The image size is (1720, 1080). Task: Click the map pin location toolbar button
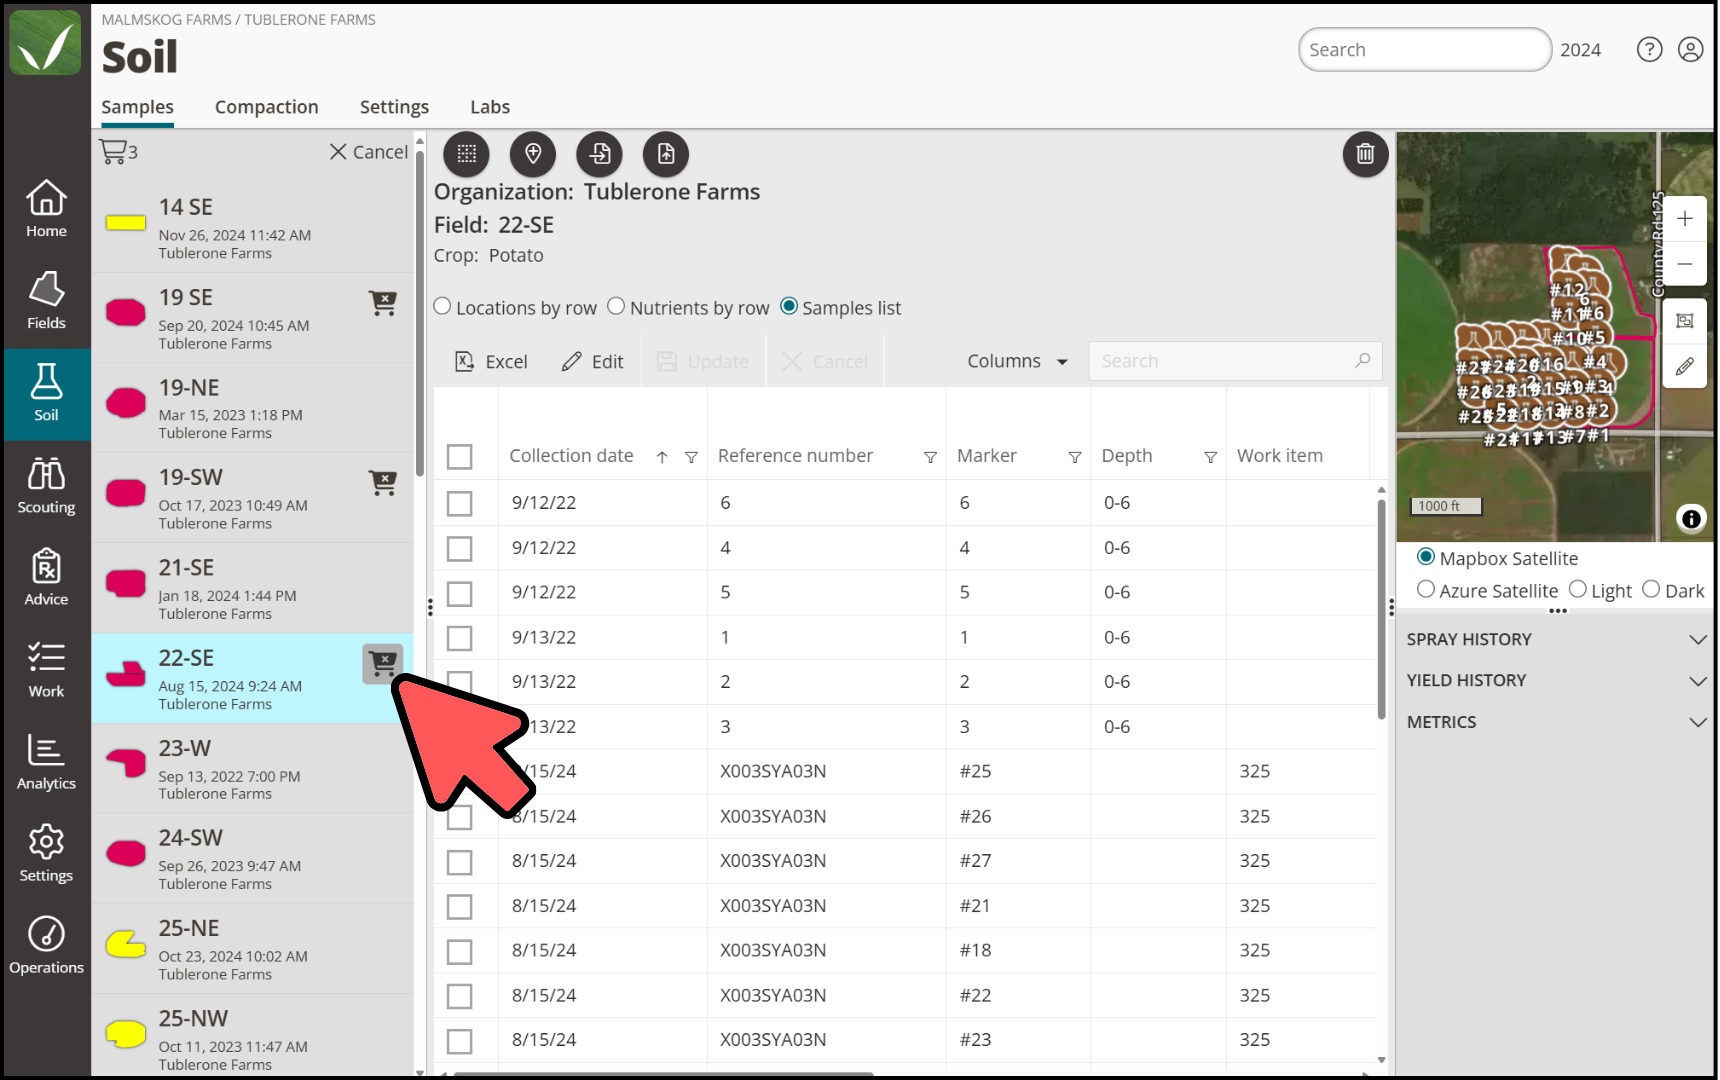pos(533,154)
